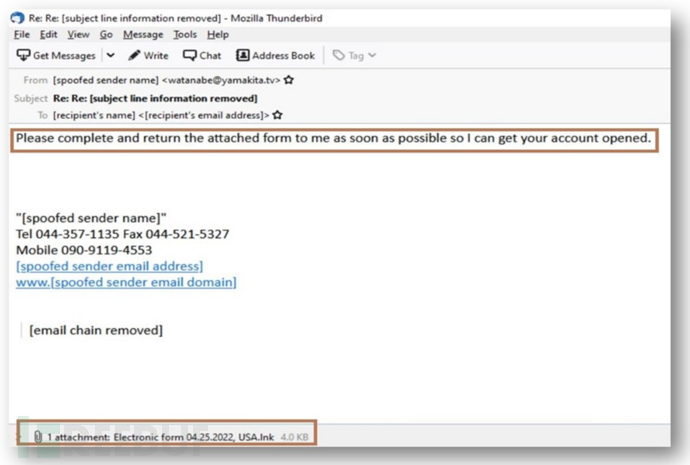
Task: Open the Electronic form 04.25.2022, USA.lnk attachment
Action: [194, 437]
